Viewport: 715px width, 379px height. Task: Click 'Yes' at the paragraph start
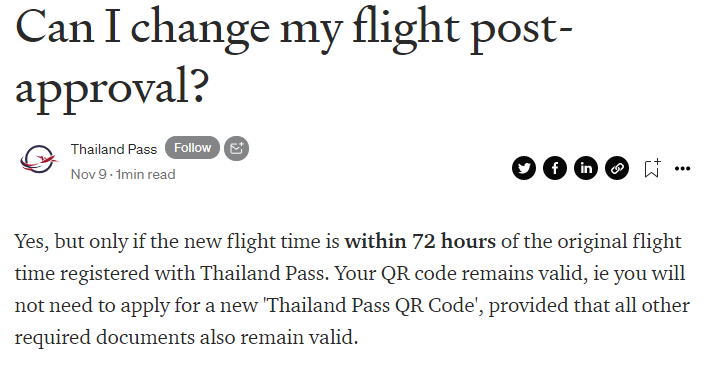pyautogui.click(x=29, y=241)
